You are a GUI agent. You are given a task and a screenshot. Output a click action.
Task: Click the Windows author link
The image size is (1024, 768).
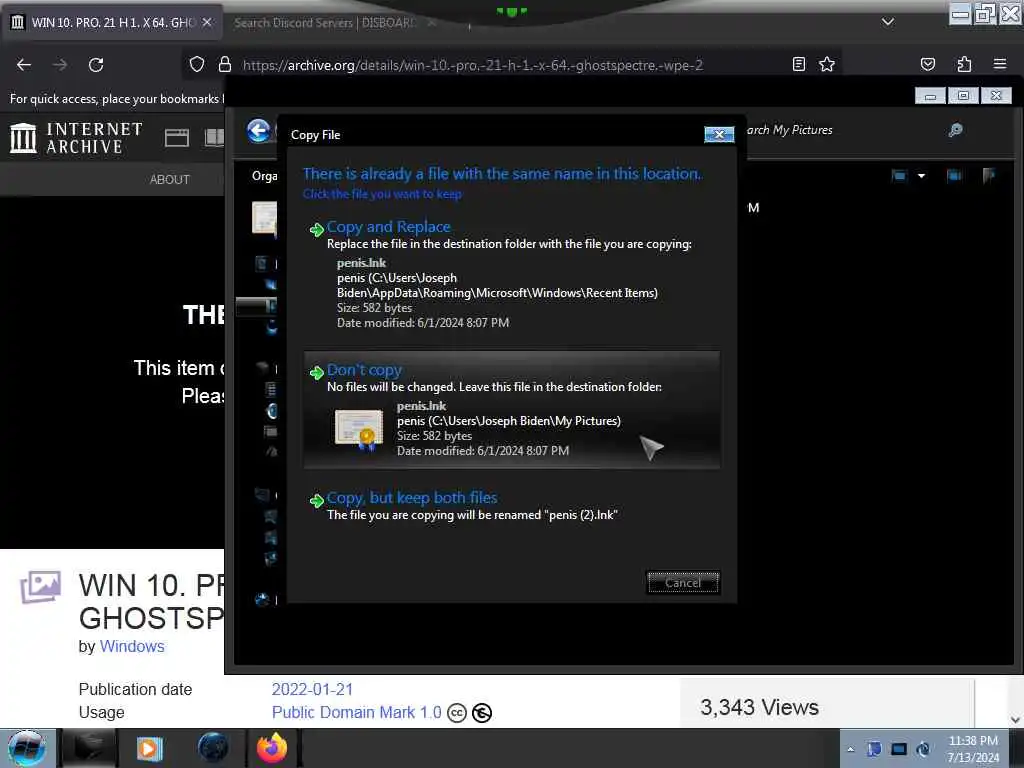tap(132, 646)
